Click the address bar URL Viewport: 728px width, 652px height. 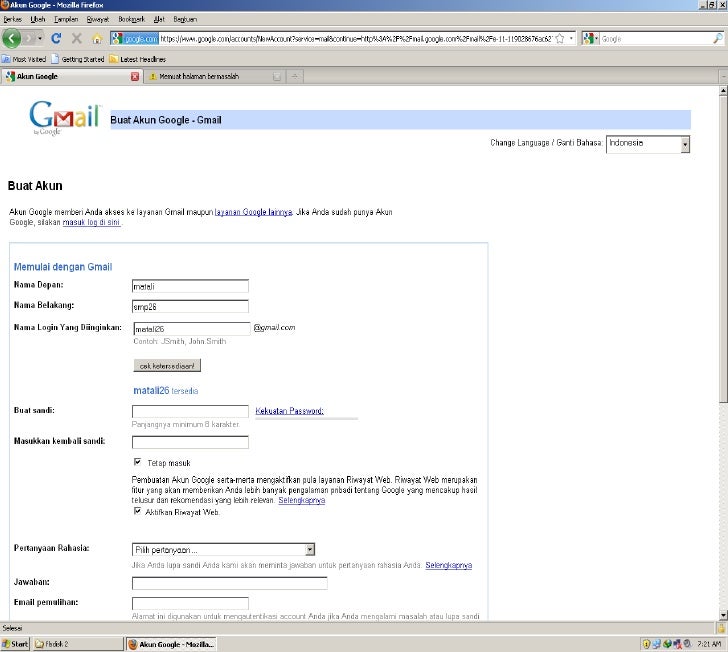tap(356, 39)
